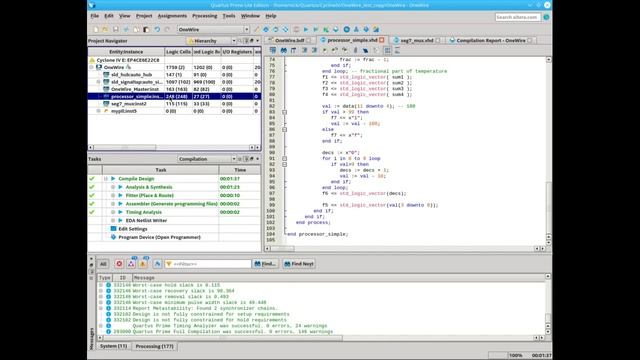This screenshot has height=360, width=640.
Task: Expand the Fitter (Place & Route) task
Action: coord(113,196)
